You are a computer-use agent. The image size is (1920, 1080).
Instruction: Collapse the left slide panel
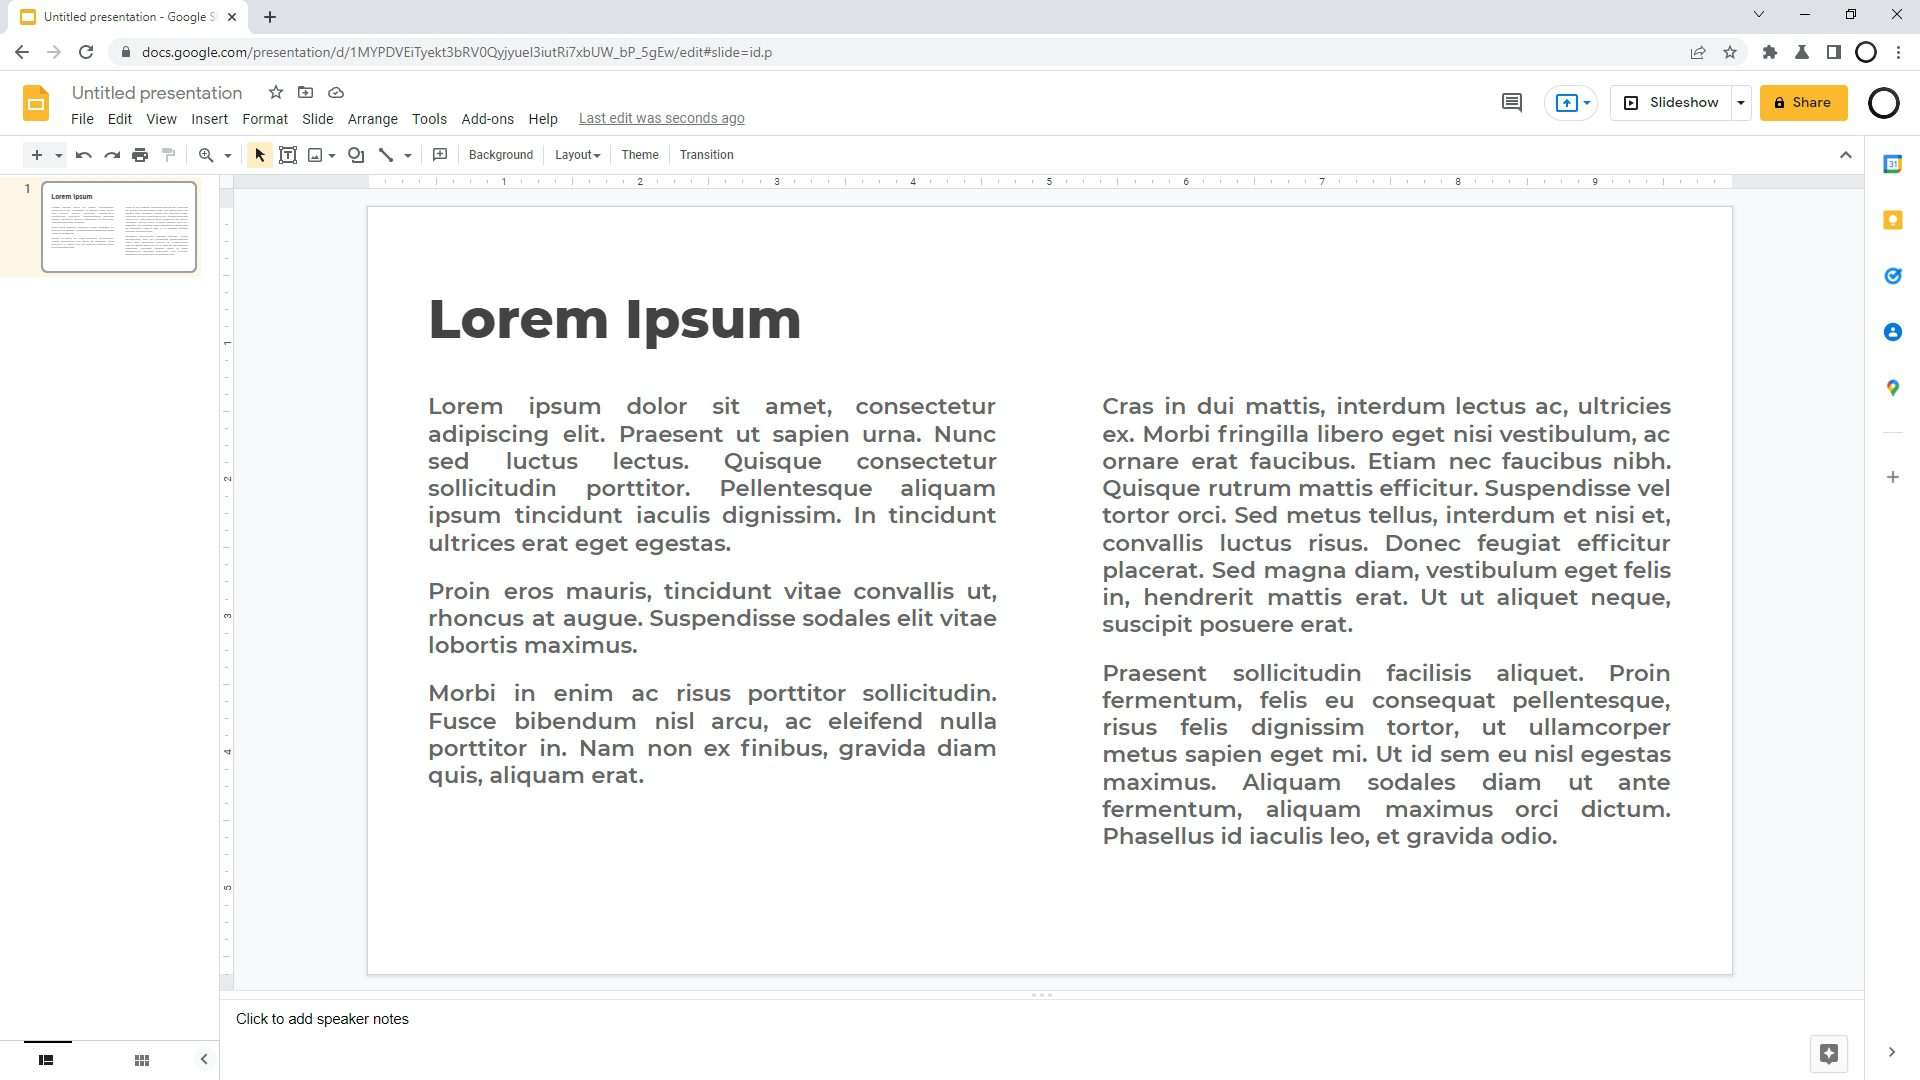pyautogui.click(x=204, y=1060)
